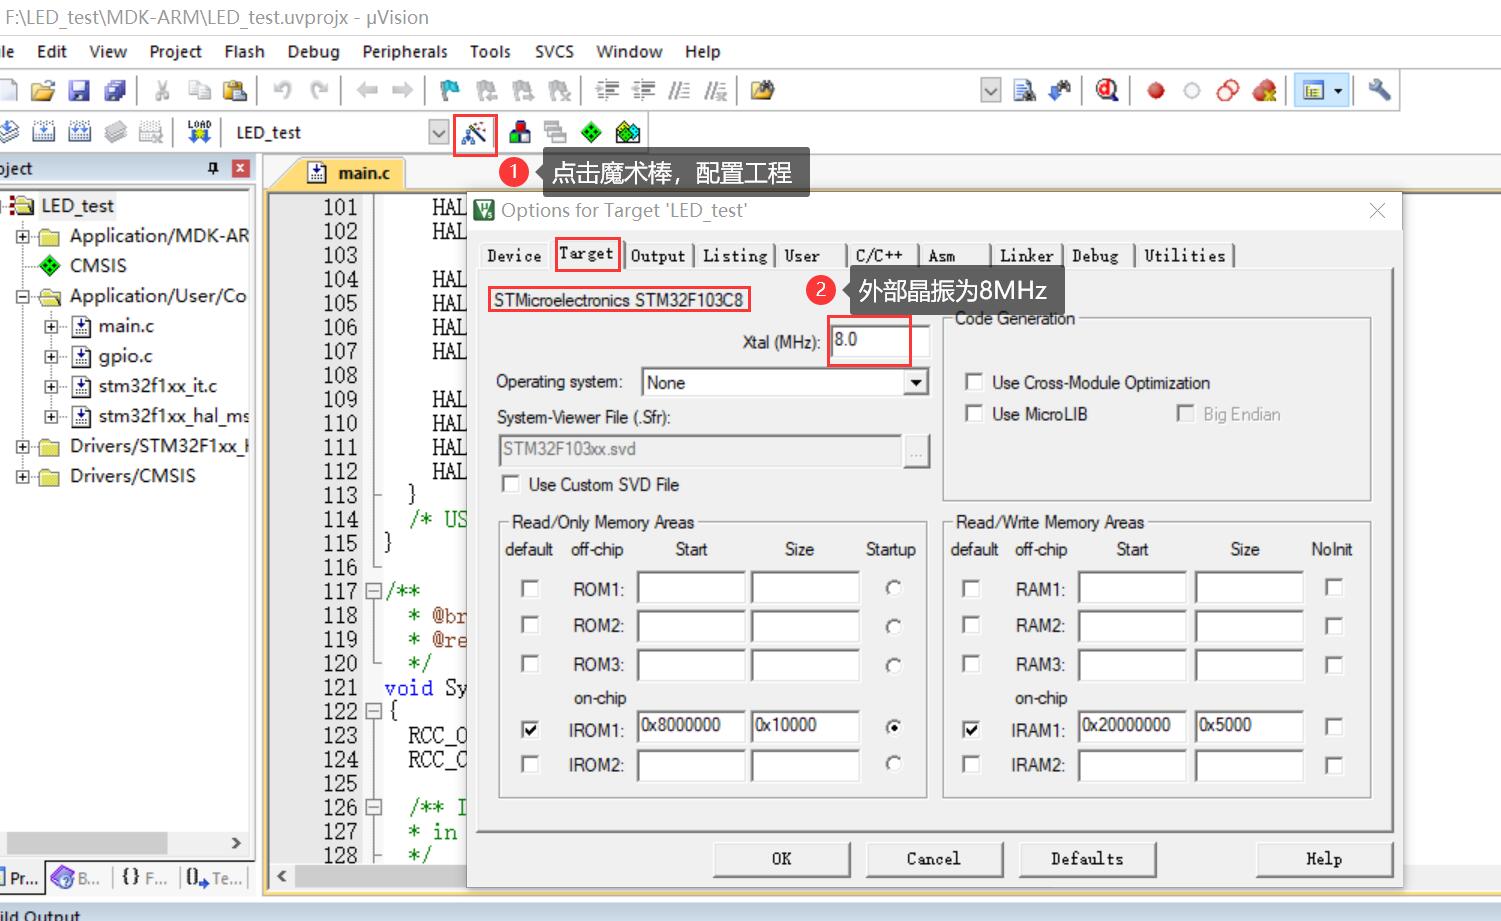Toggle bookmark with the blue flag icon
Viewport: 1501px width, 921px height.
point(450,91)
